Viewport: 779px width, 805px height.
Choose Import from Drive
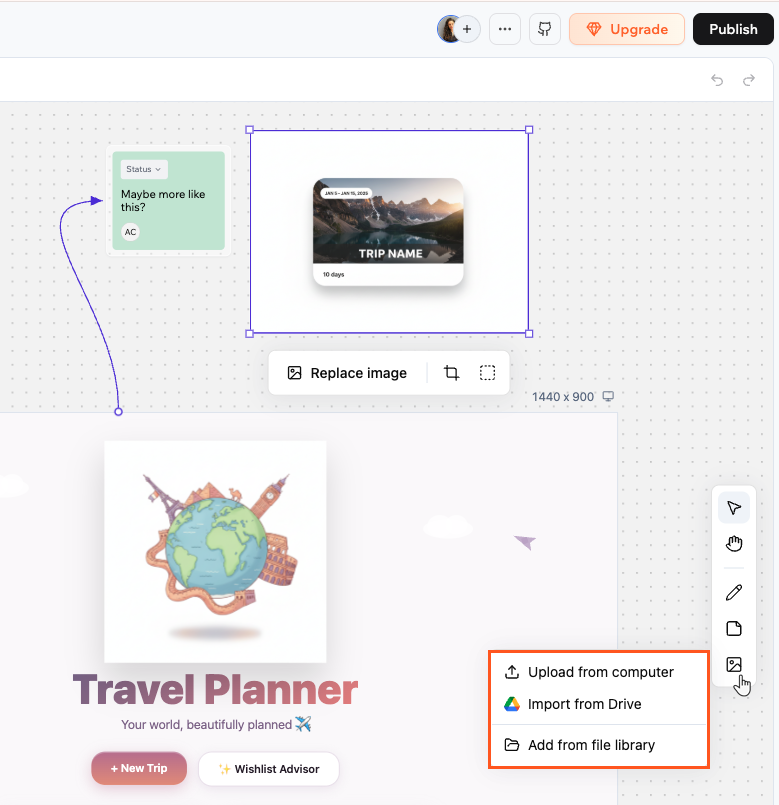[x=599, y=704]
